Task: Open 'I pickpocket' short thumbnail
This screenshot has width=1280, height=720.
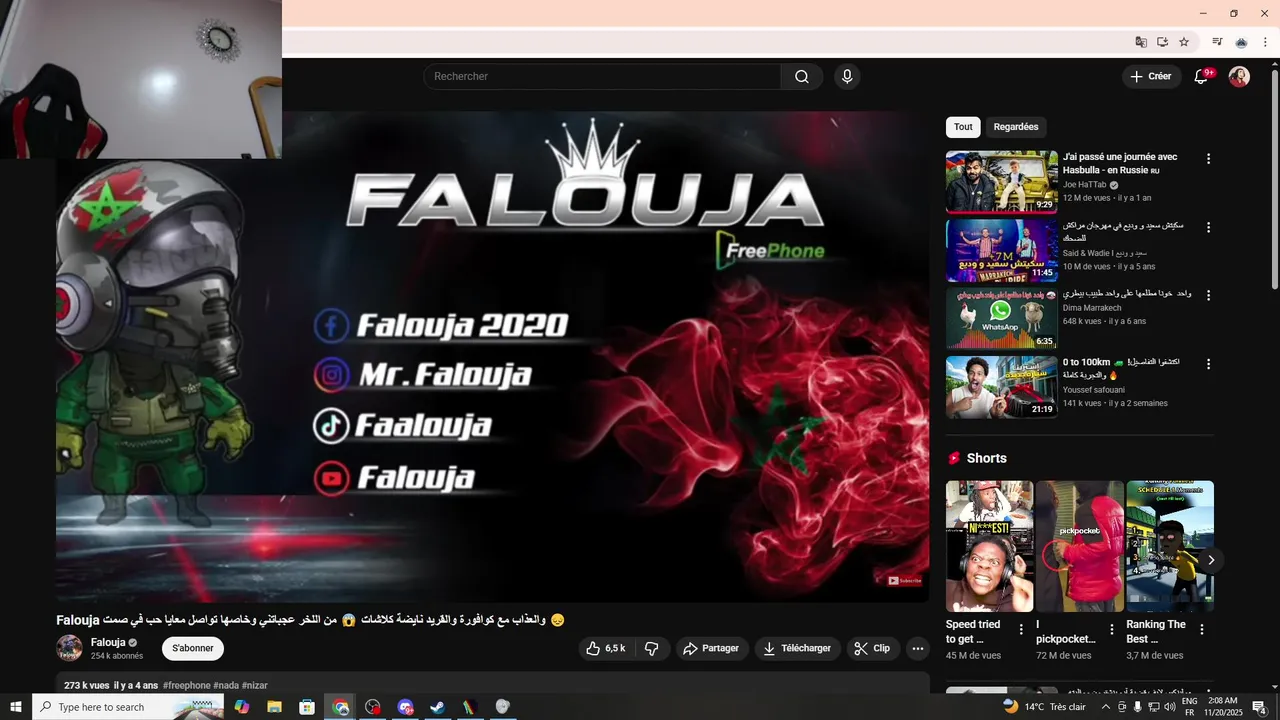Action: 1080,546
